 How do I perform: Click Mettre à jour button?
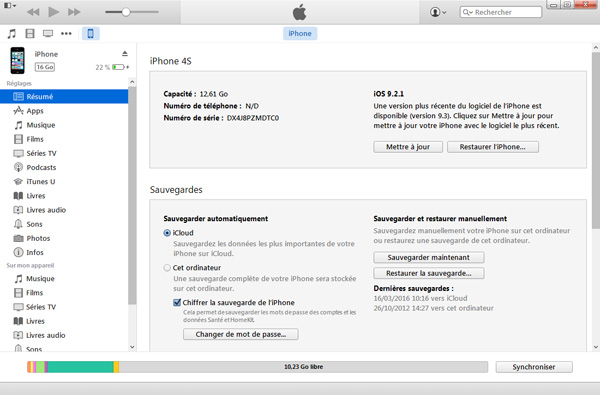tap(408, 147)
